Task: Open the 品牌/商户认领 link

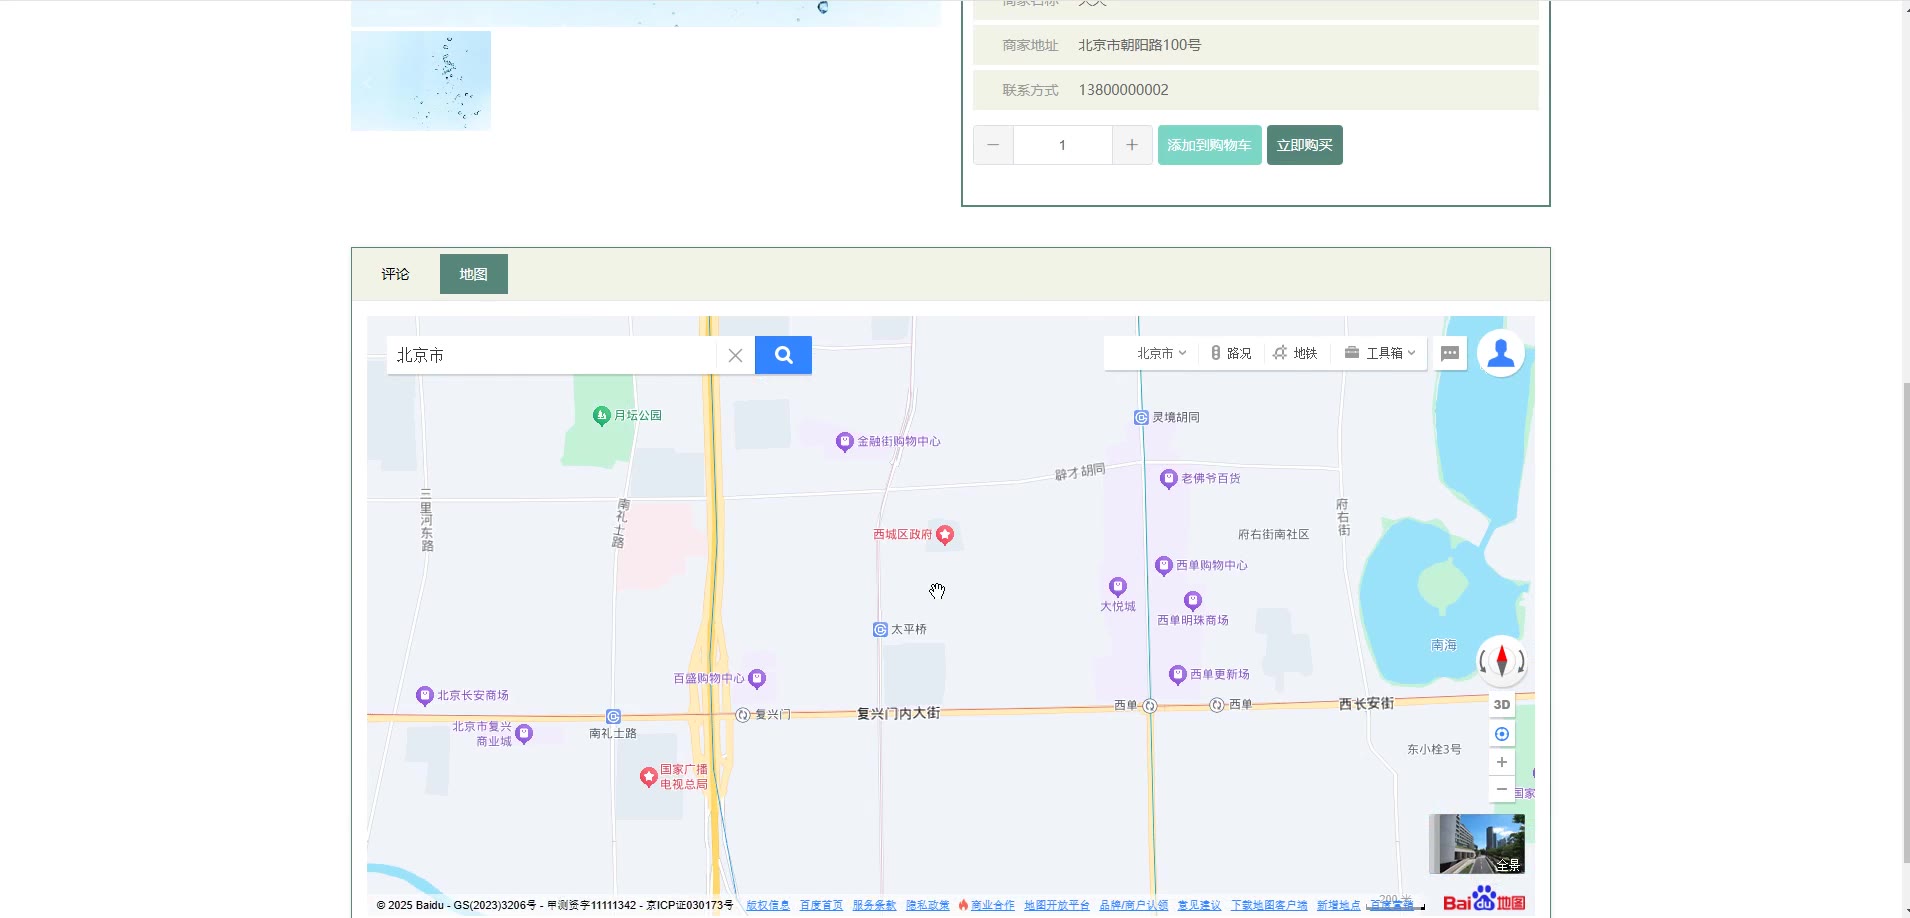Action: click(x=1134, y=906)
